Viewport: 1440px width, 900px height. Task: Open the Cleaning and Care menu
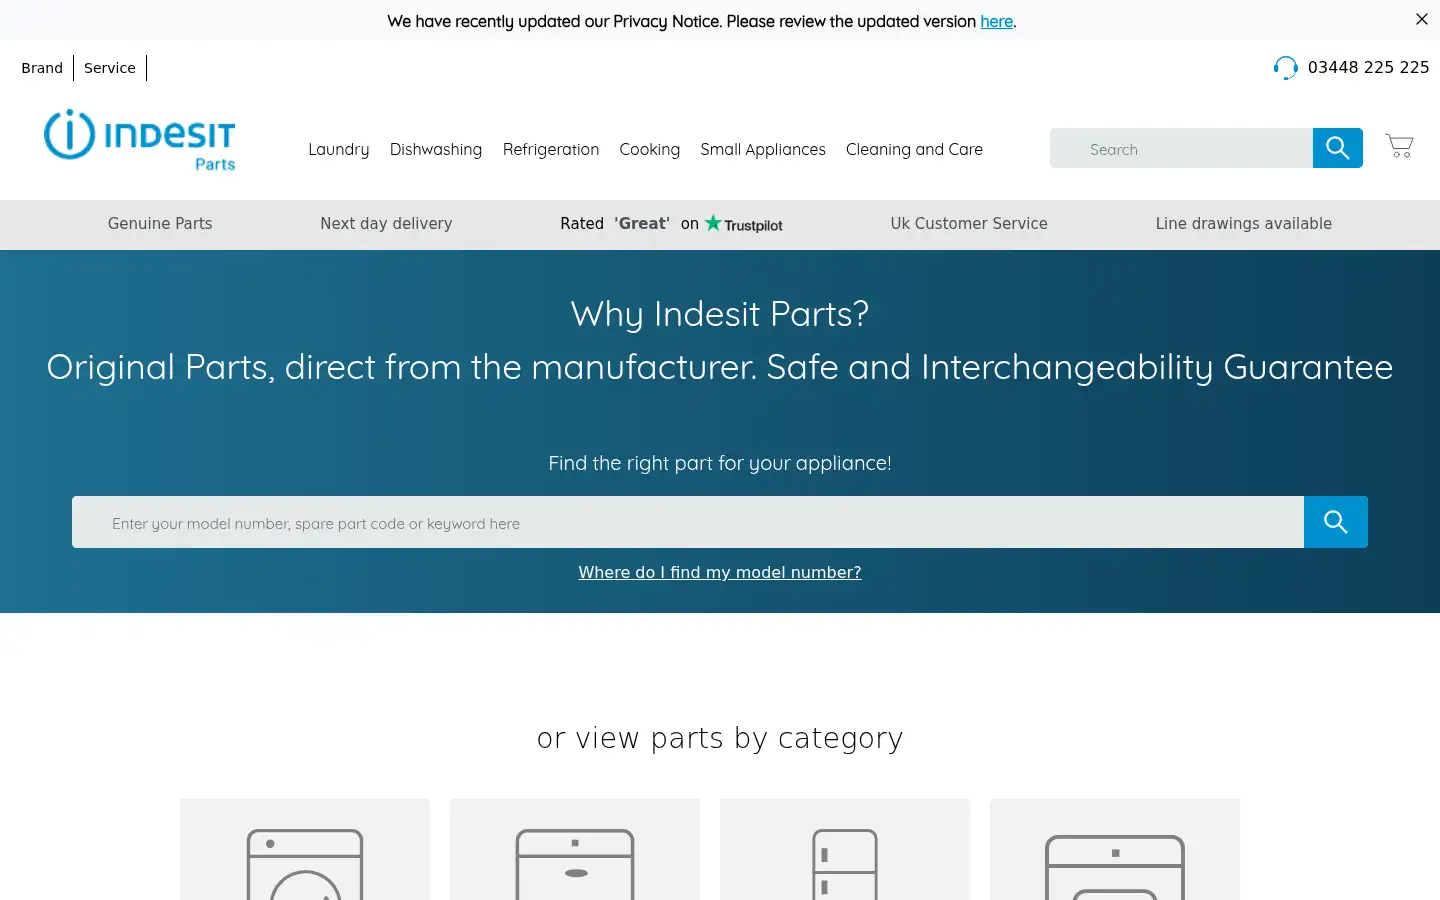(x=914, y=149)
